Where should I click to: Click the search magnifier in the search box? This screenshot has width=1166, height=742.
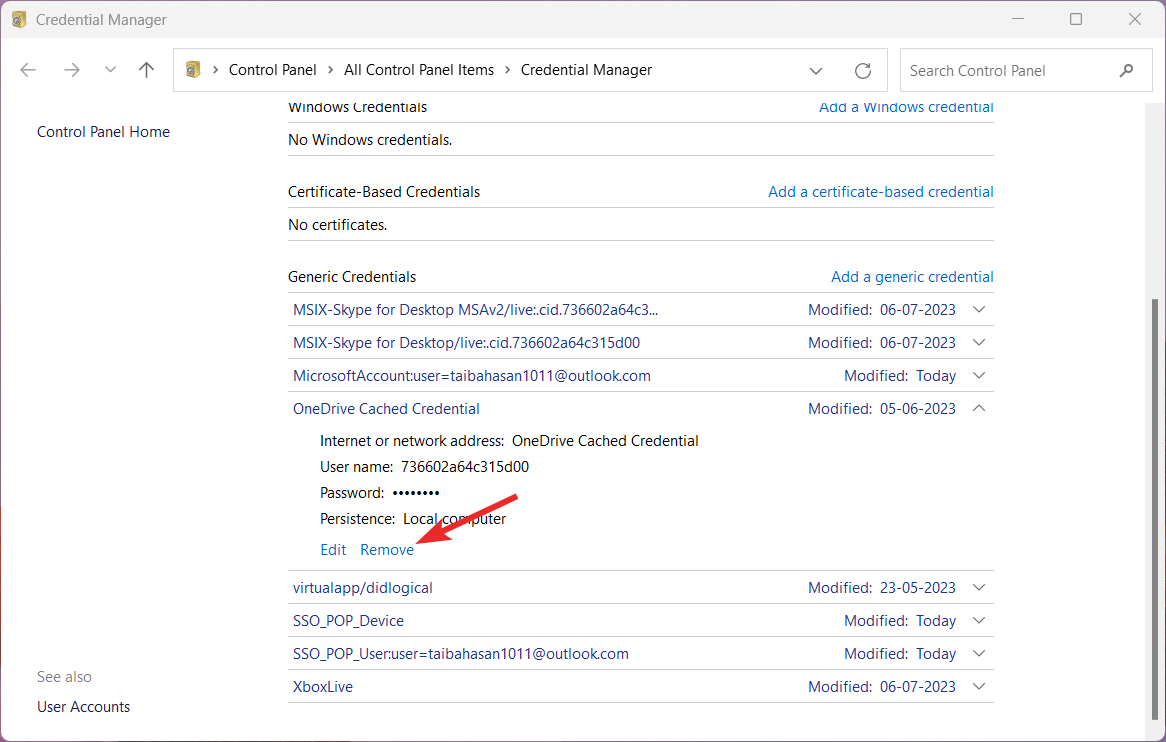pyautogui.click(x=1127, y=70)
